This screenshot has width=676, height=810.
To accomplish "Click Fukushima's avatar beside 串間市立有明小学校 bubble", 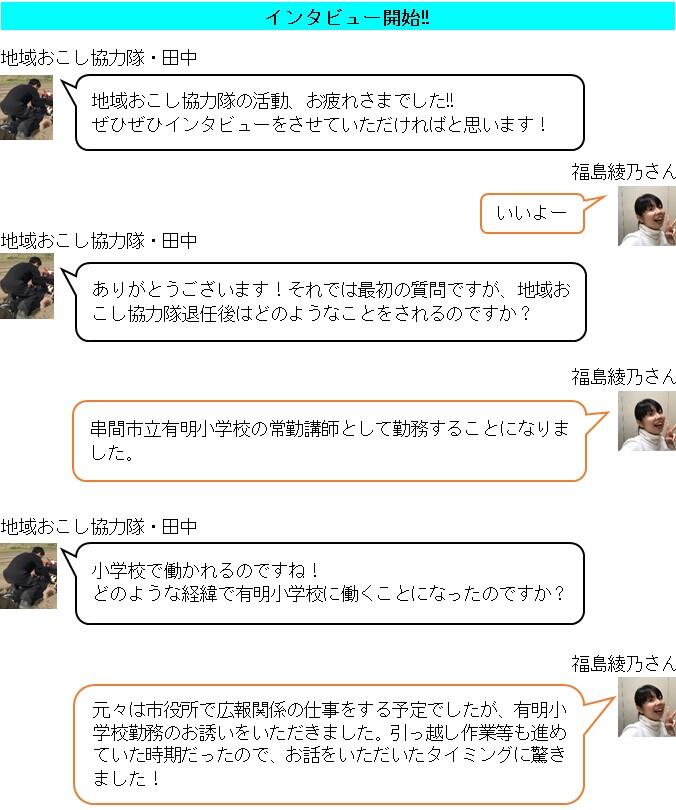I will pos(647,421).
